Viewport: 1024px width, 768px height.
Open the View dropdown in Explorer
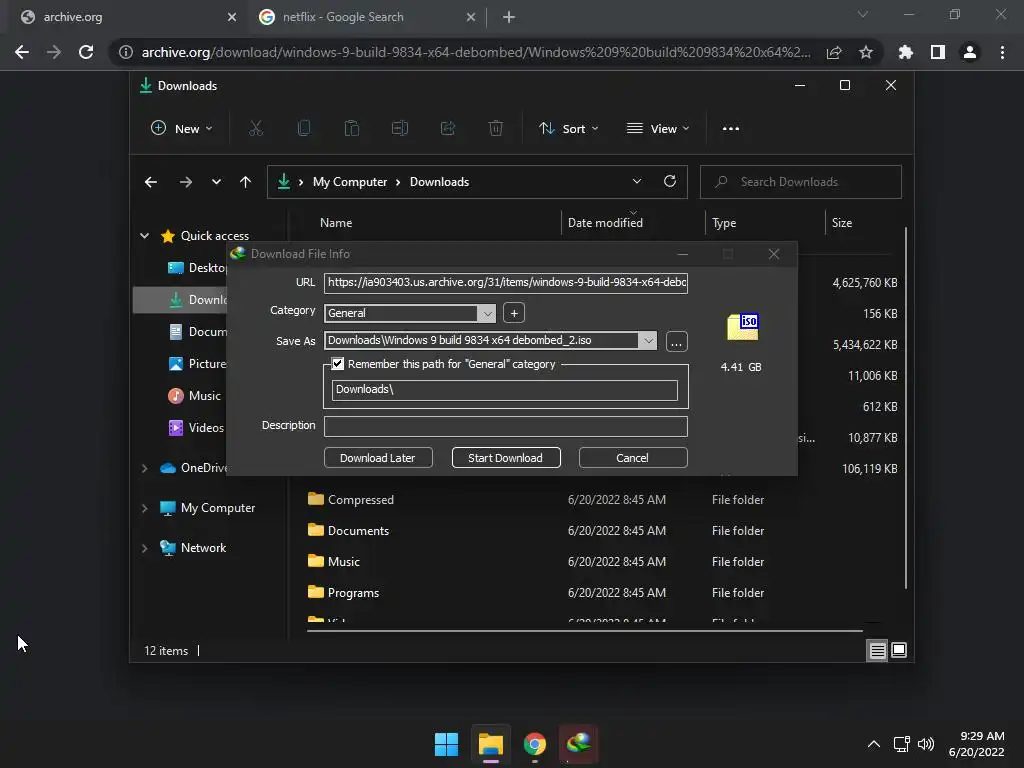point(658,129)
